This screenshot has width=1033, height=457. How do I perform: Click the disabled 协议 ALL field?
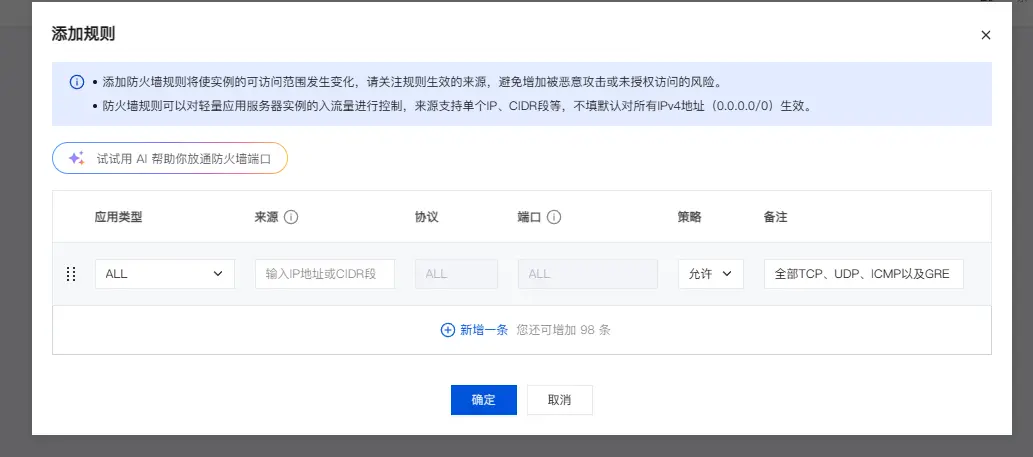pos(456,274)
